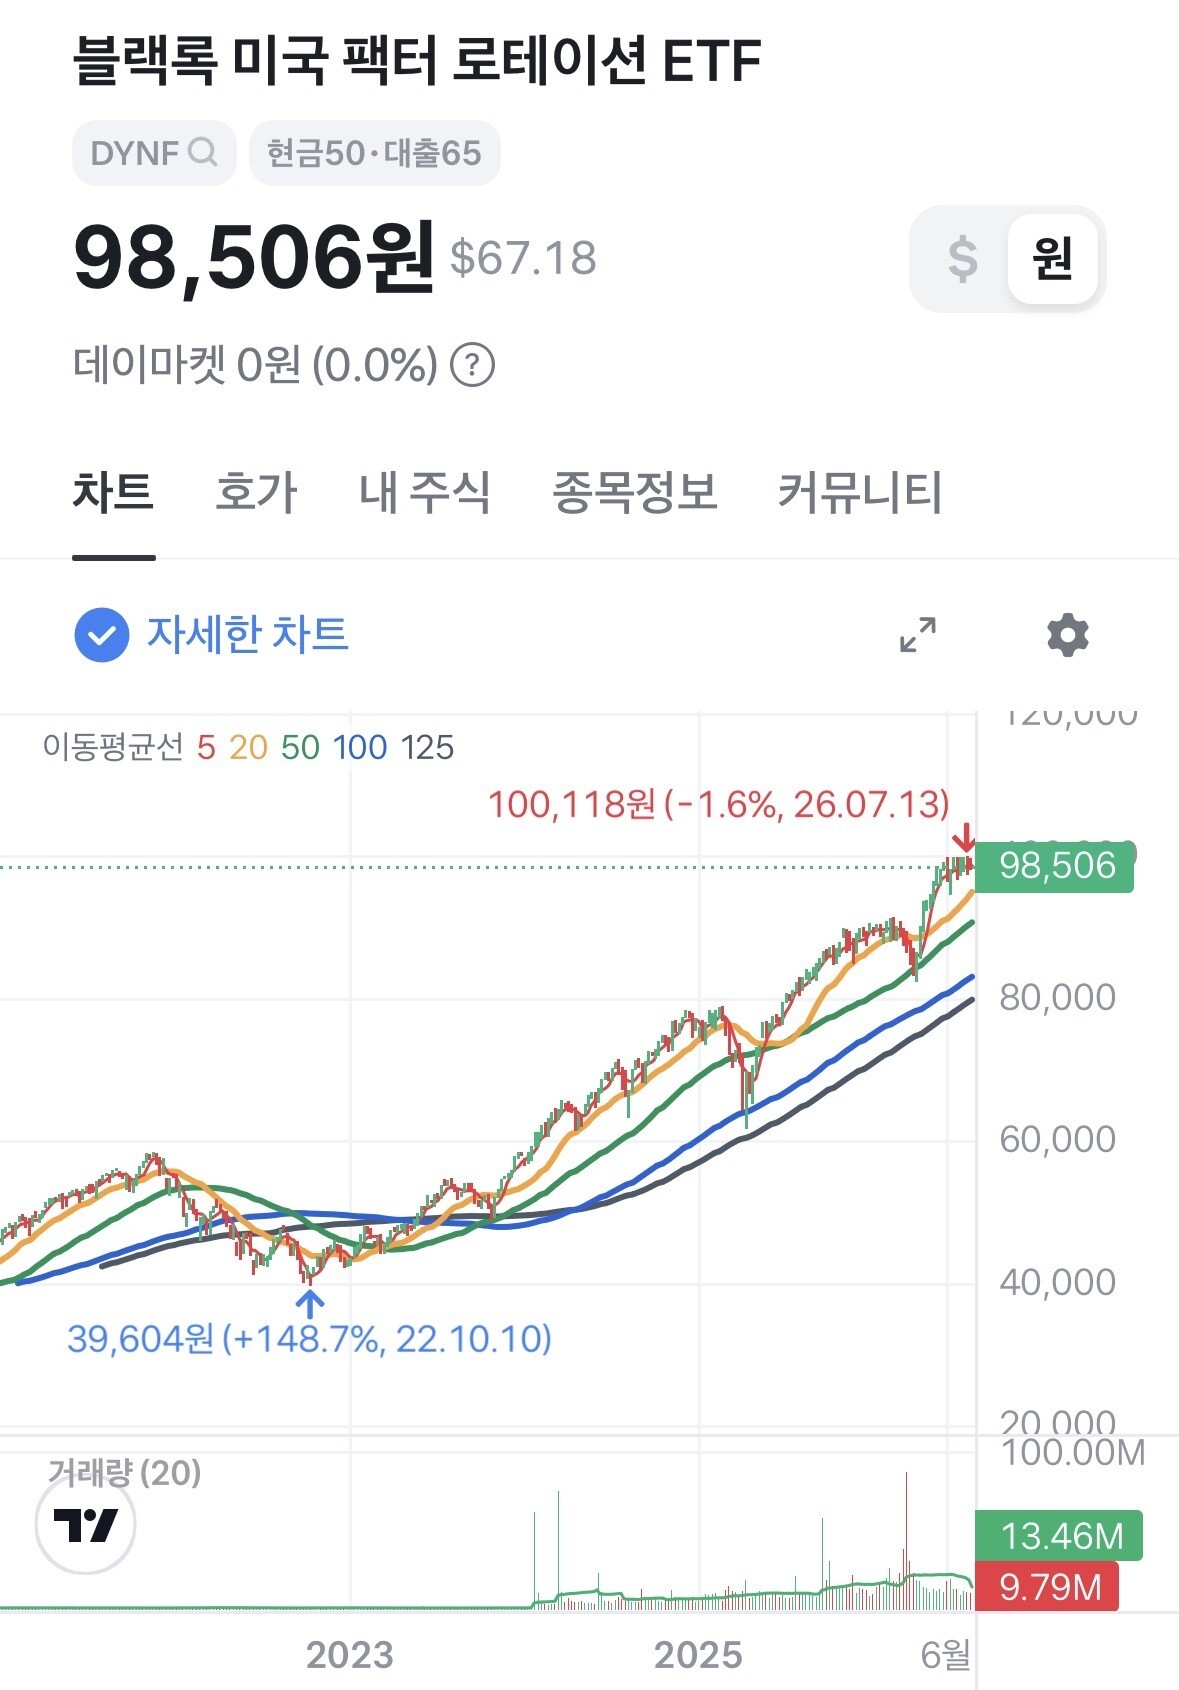Switch currency display to dollar ($)
Viewport: 1179px width, 1690px height.
tap(962, 259)
